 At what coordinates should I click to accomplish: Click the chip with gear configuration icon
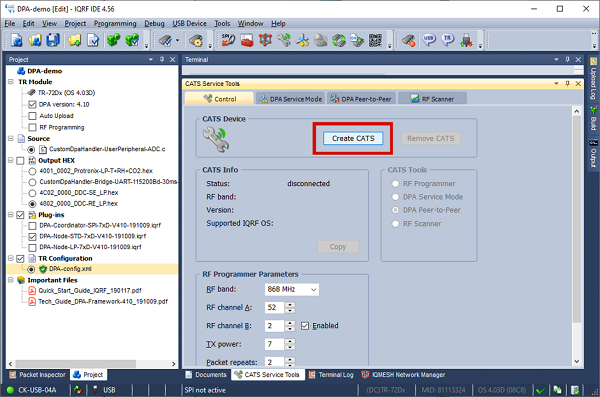196,40
